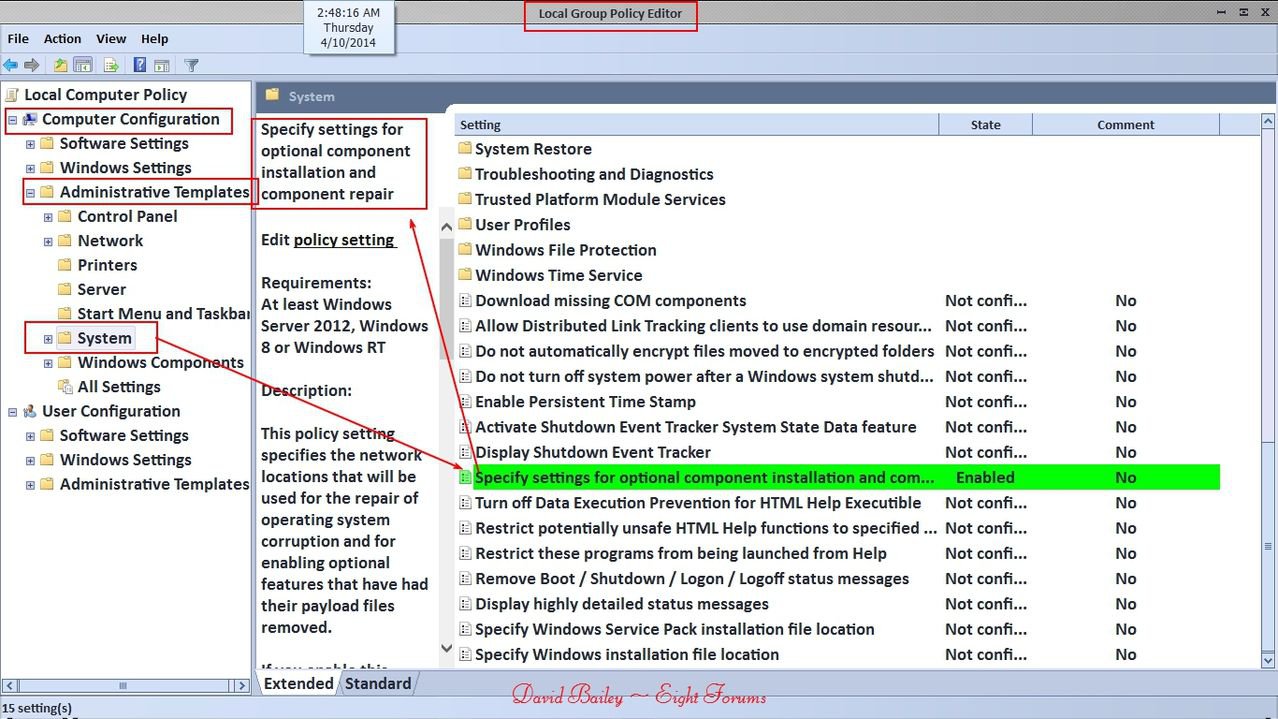Viewport: 1278px width, 719px height.
Task: Click the description pane scroll-up arrow
Action: 447,227
